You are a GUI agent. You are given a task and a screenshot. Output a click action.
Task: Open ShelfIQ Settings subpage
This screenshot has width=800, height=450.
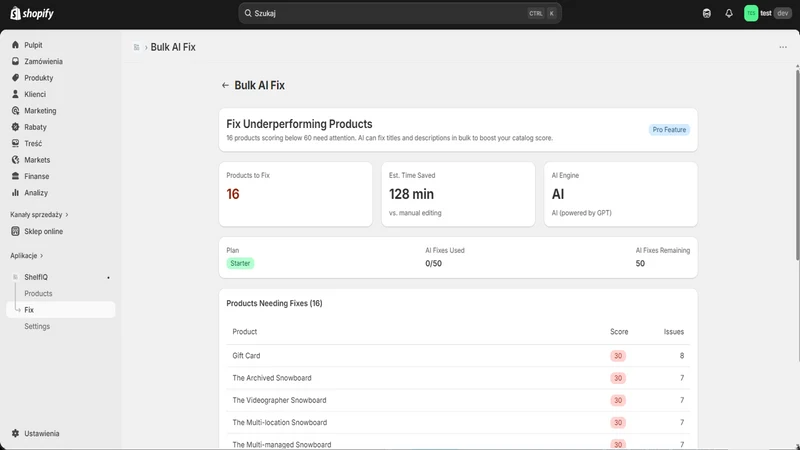click(x=37, y=326)
